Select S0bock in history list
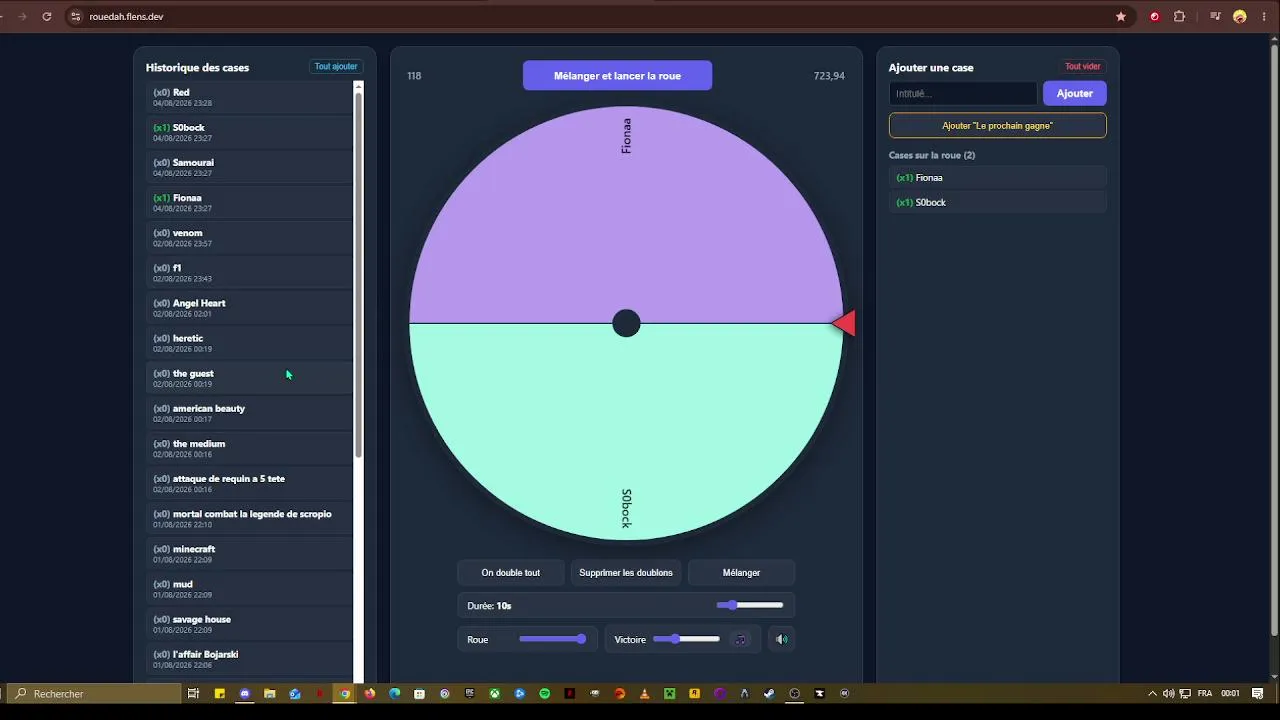1280x720 pixels. [x=249, y=132]
